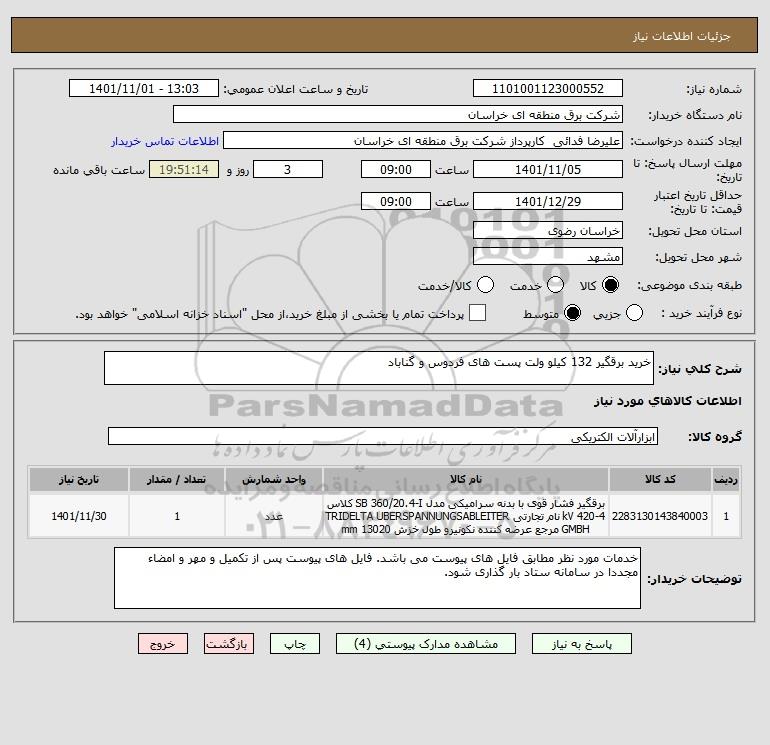Click the خروج exit button
The width and height of the screenshot is (770, 745).
pos(163,644)
